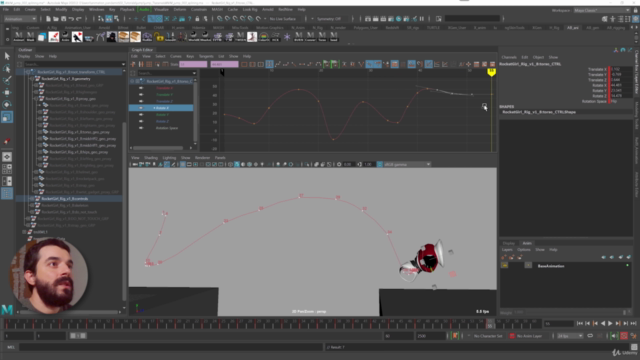The image size is (640, 360).
Task: Open the Playback menu
Action: click(x=127, y=9)
